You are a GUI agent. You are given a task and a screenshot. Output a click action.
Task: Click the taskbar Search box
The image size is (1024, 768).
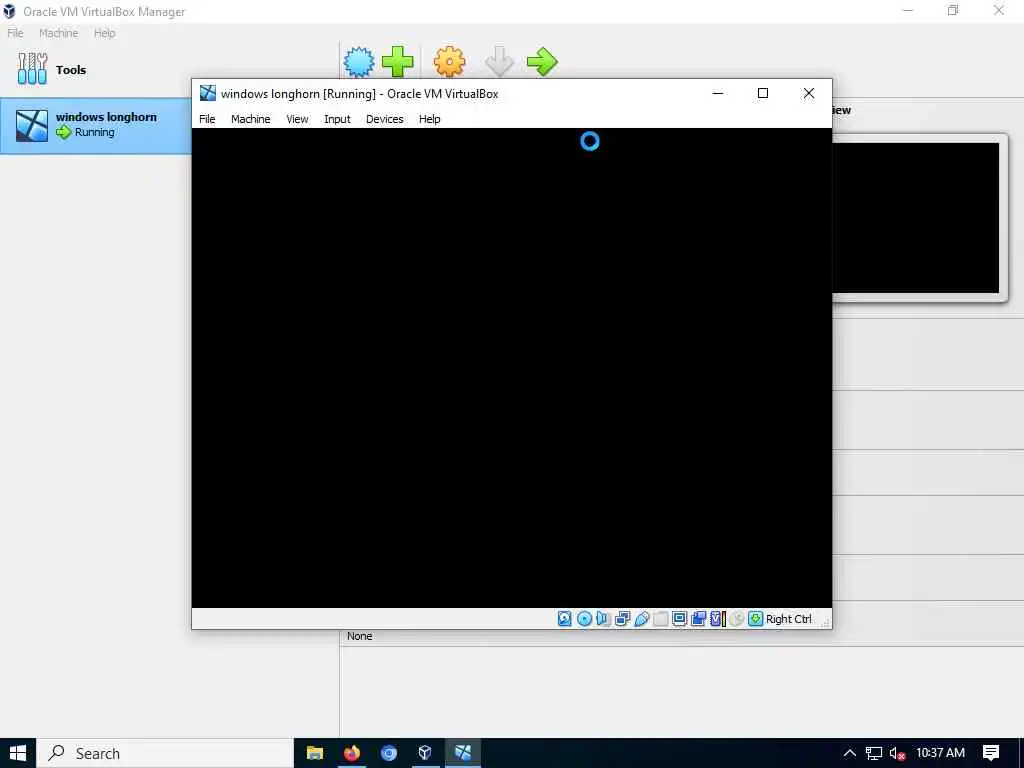pyautogui.click(x=165, y=753)
